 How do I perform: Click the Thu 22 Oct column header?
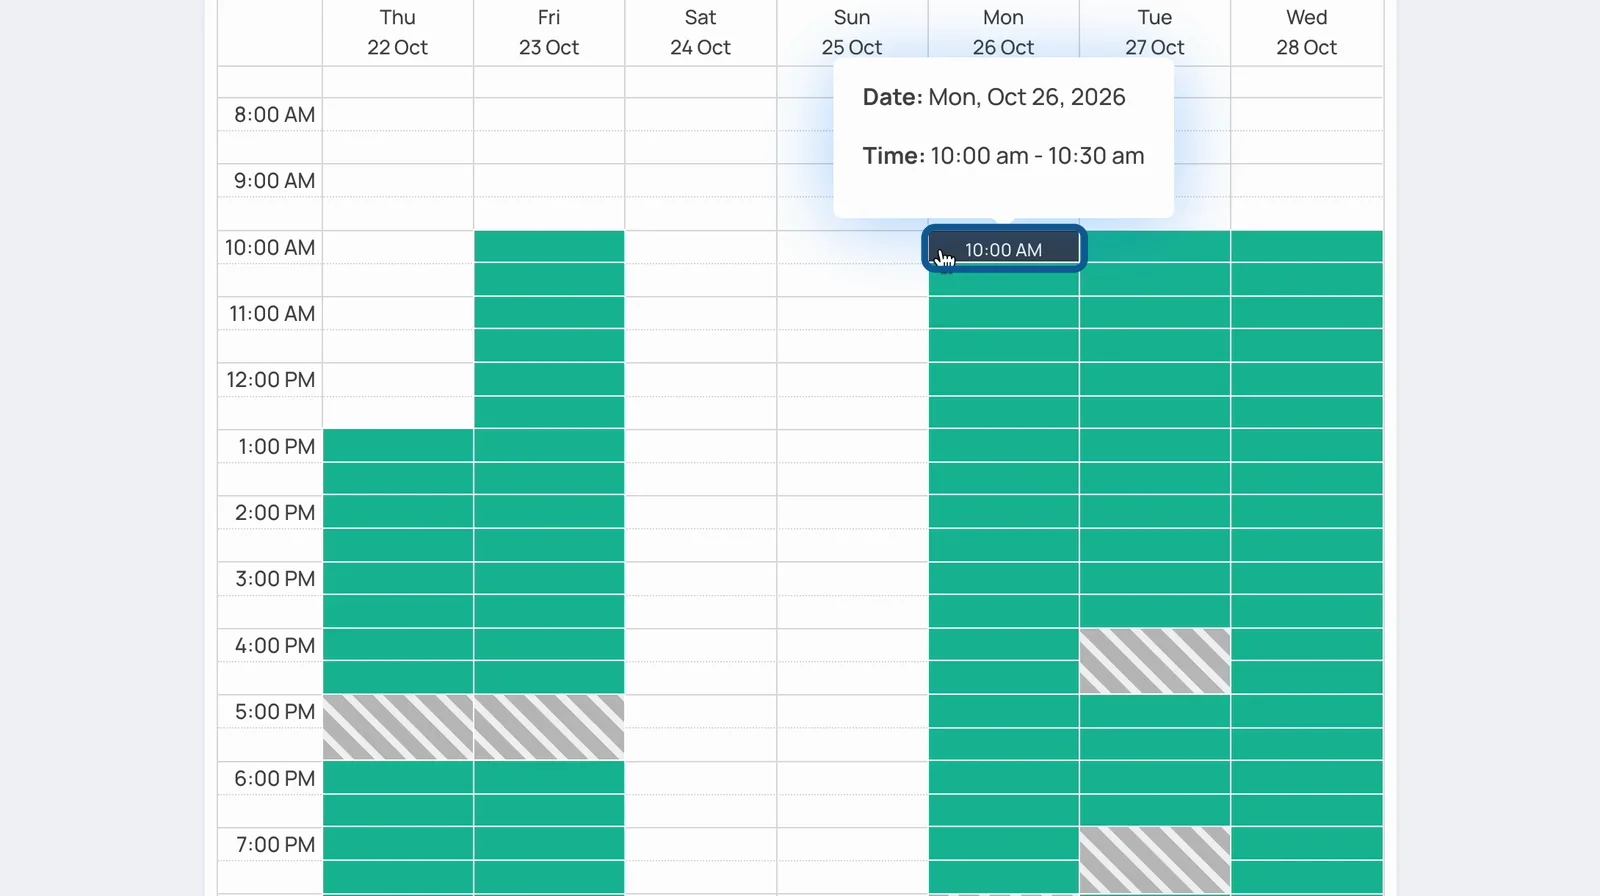point(398,32)
